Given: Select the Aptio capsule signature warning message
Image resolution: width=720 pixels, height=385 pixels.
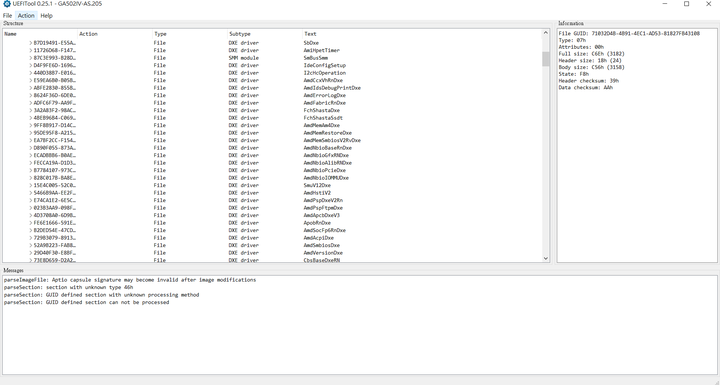Looking at the screenshot, I should 130,280.
